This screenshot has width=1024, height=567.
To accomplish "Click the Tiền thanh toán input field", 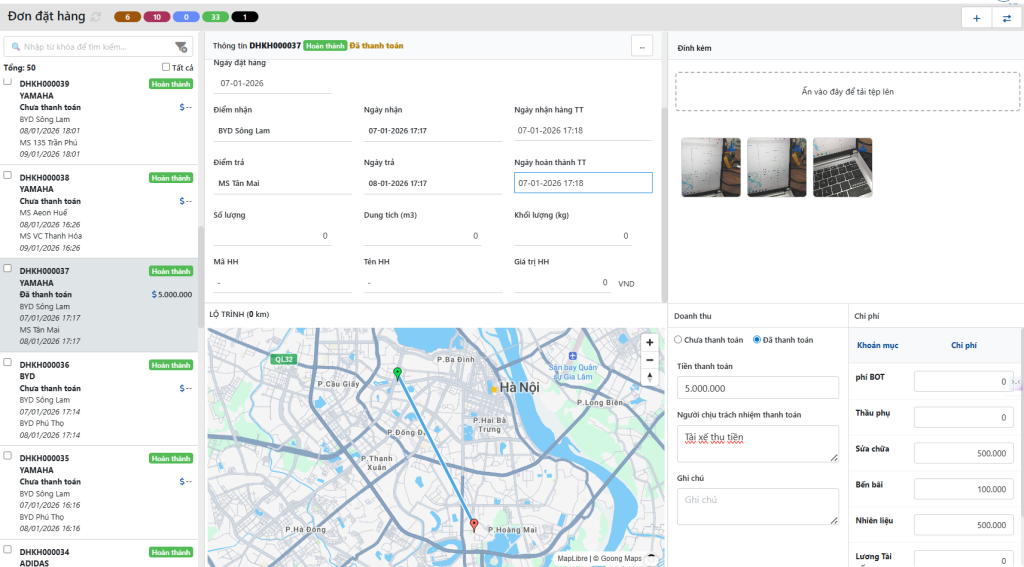I will click(757, 388).
